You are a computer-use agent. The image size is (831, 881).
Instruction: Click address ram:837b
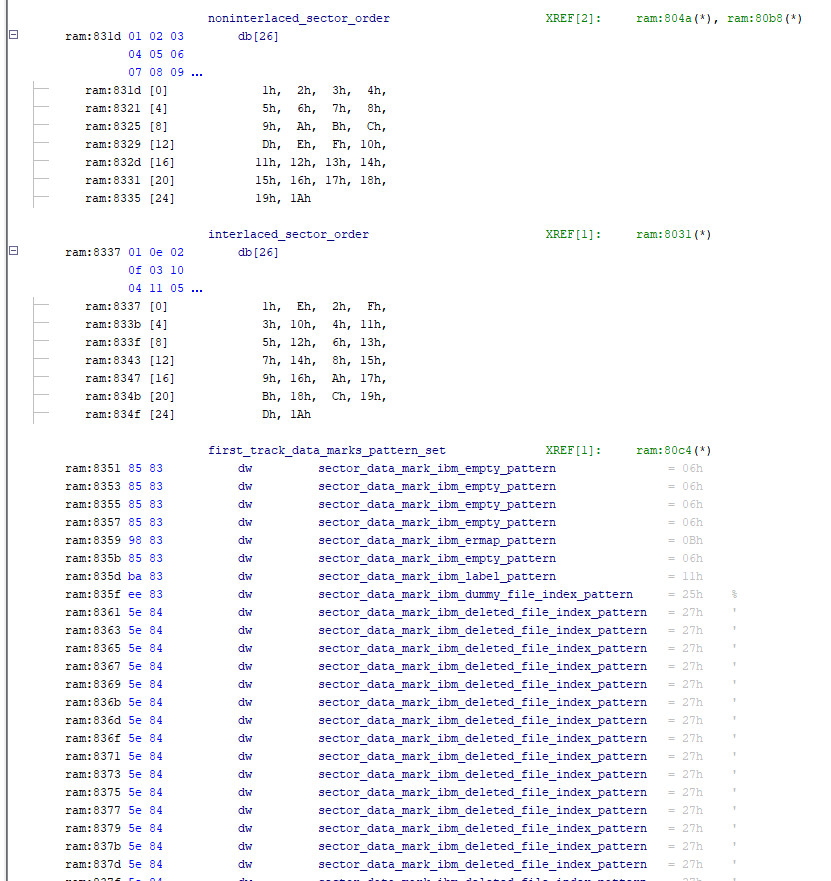tap(93, 846)
